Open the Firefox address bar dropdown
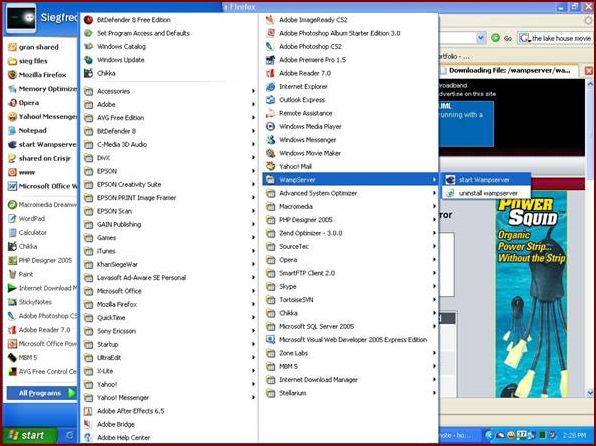The width and height of the screenshot is (596, 446). [481, 38]
